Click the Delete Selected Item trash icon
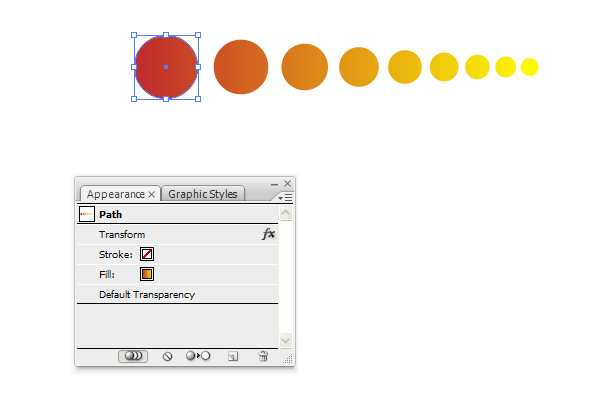 click(263, 356)
